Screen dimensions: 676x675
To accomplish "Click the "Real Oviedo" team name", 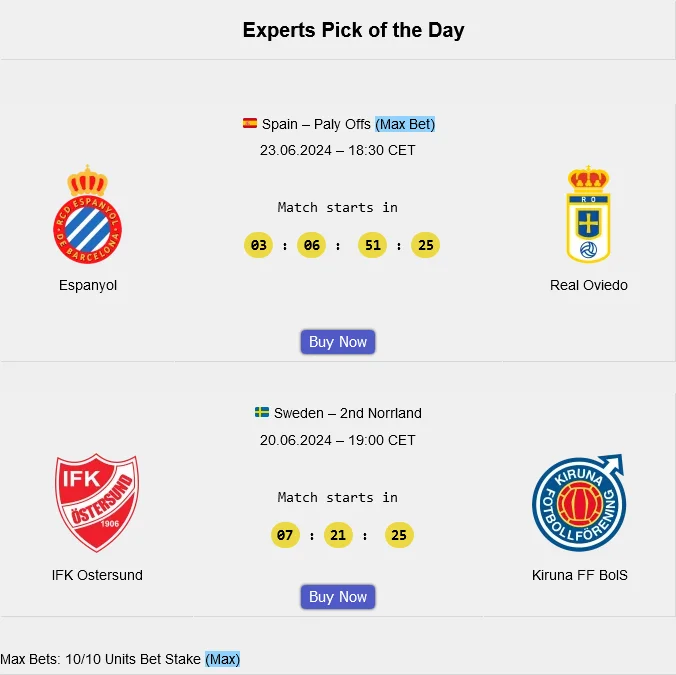I will click(x=589, y=285).
